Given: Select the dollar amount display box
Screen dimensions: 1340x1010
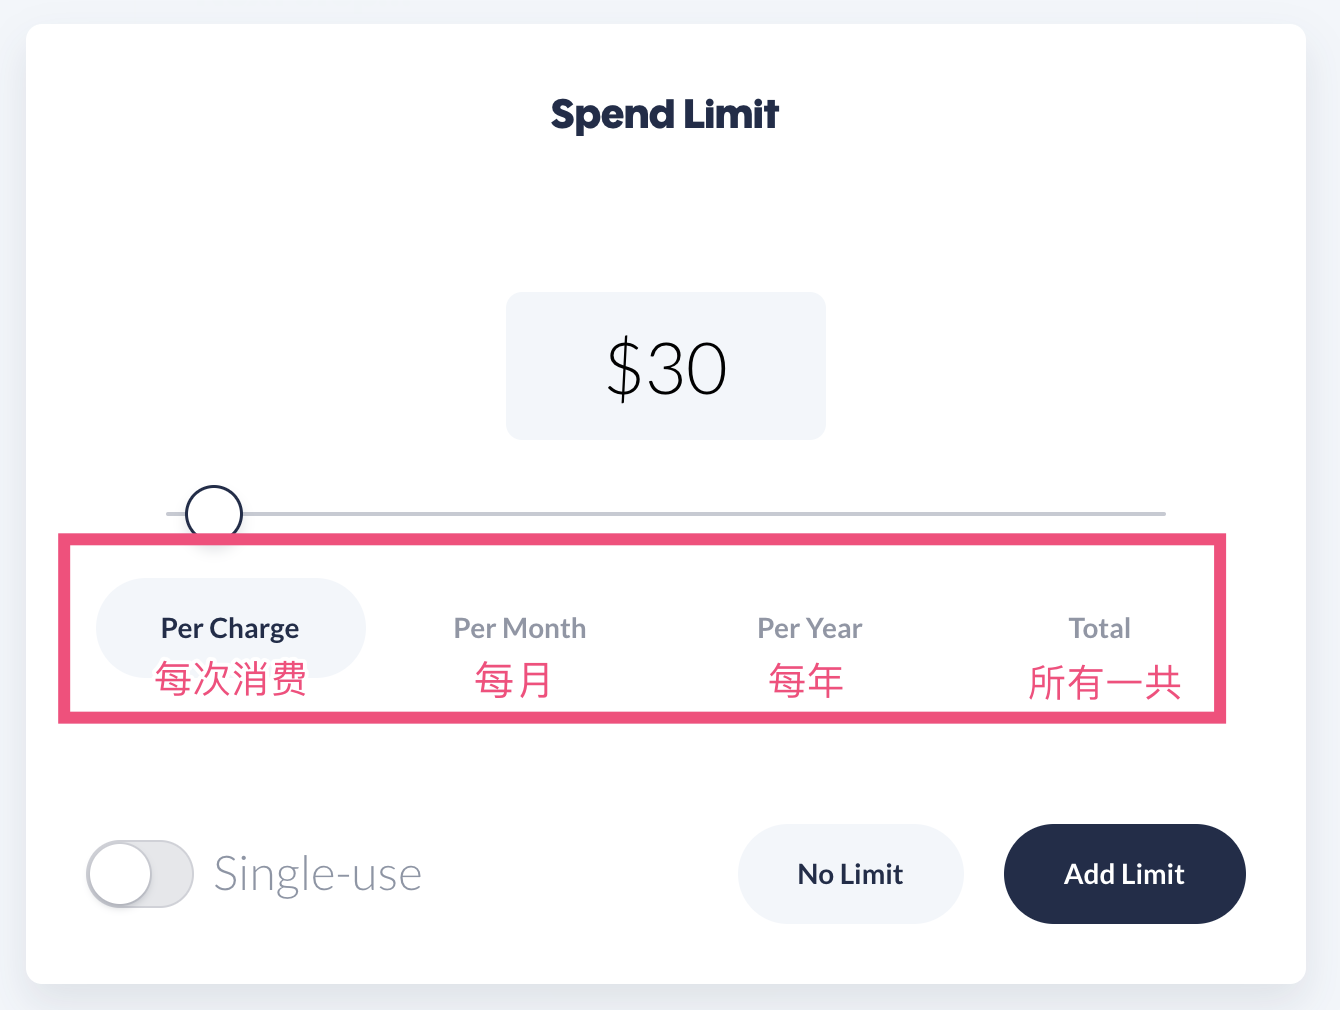Looking at the screenshot, I should coord(665,366).
